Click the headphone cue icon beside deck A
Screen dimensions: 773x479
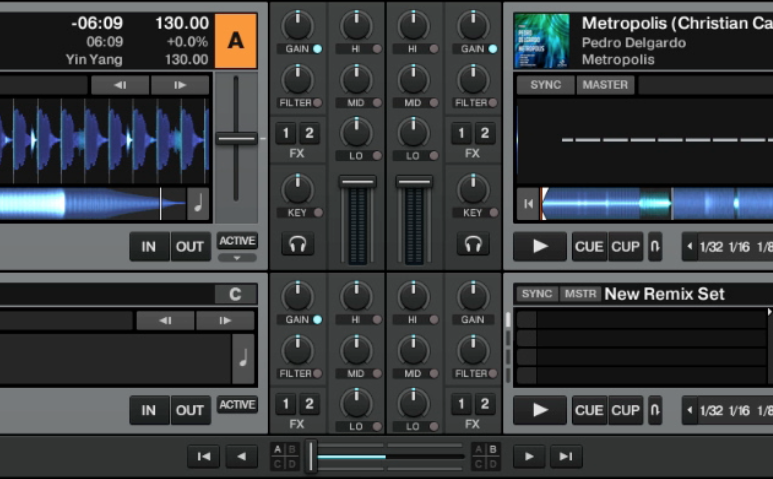(x=297, y=243)
